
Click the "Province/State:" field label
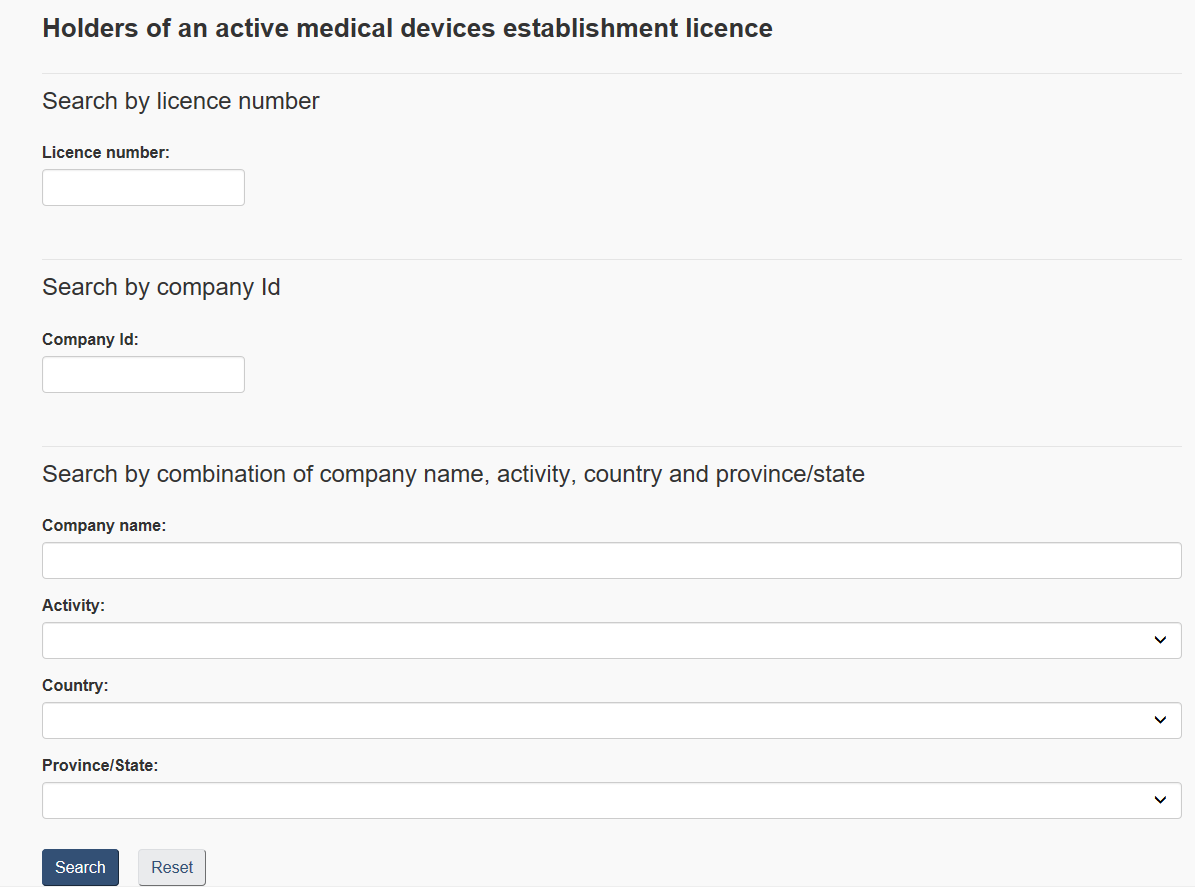click(x=100, y=765)
